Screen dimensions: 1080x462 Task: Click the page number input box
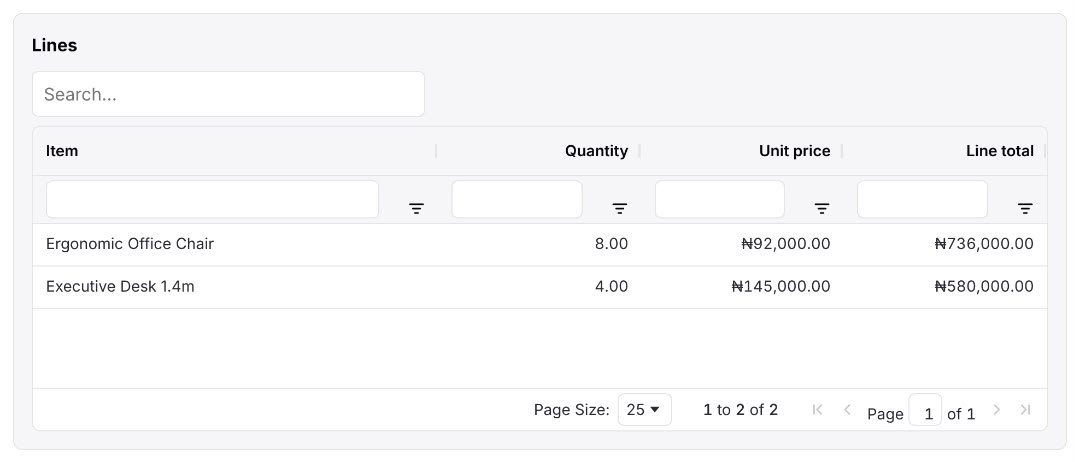point(925,410)
